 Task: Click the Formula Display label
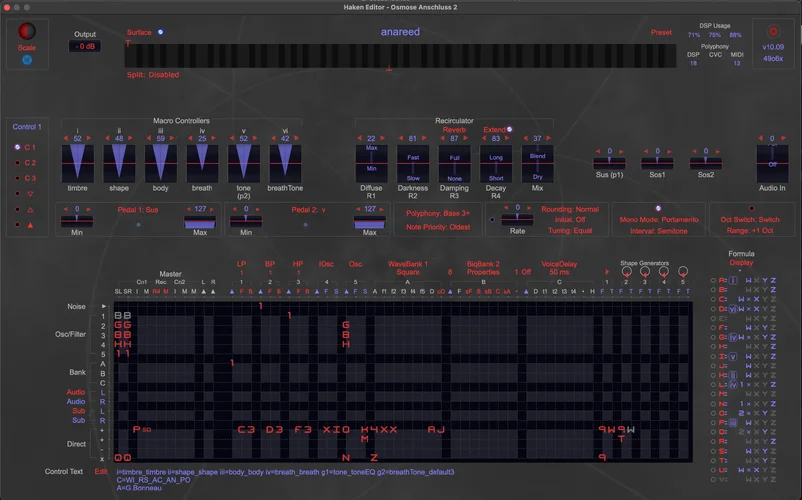(x=741, y=263)
